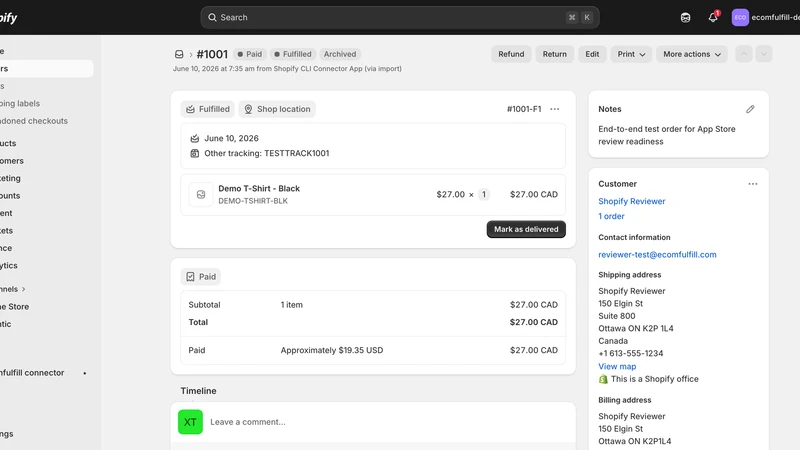Viewport: 800px width, 450px height.
Task: Click the SKU text DEMO-TSHIRT-BLK
Action: click(x=253, y=201)
